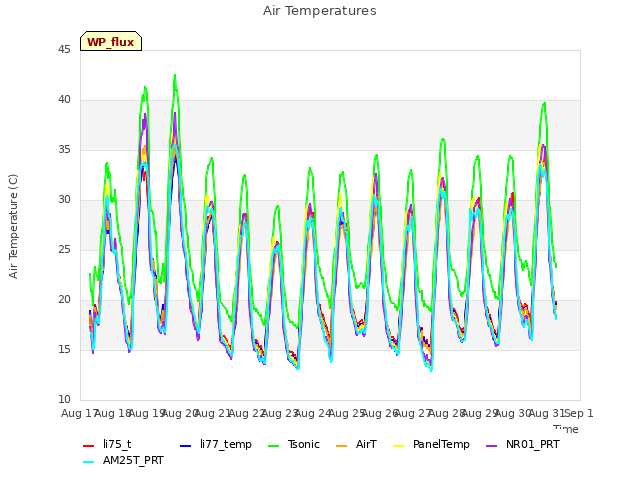Click the orange AirT legend swatch
Screen dimensions: 640x480
(341, 446)
